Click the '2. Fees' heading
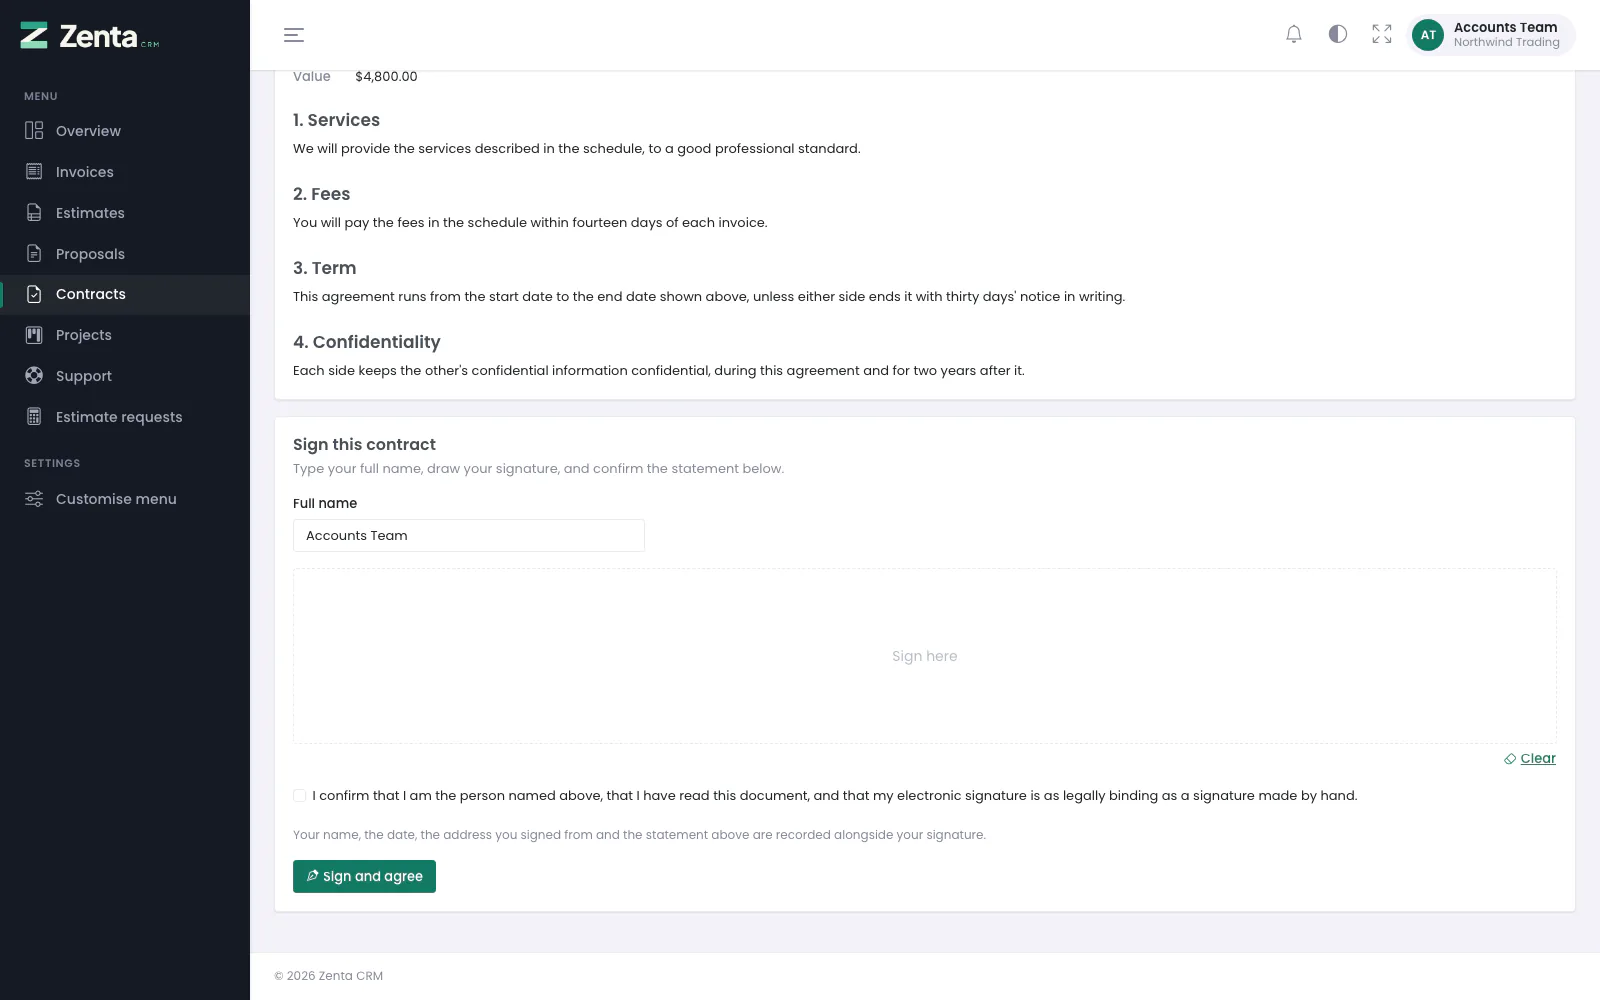1600x1000 pixels. tap(321, 194)
